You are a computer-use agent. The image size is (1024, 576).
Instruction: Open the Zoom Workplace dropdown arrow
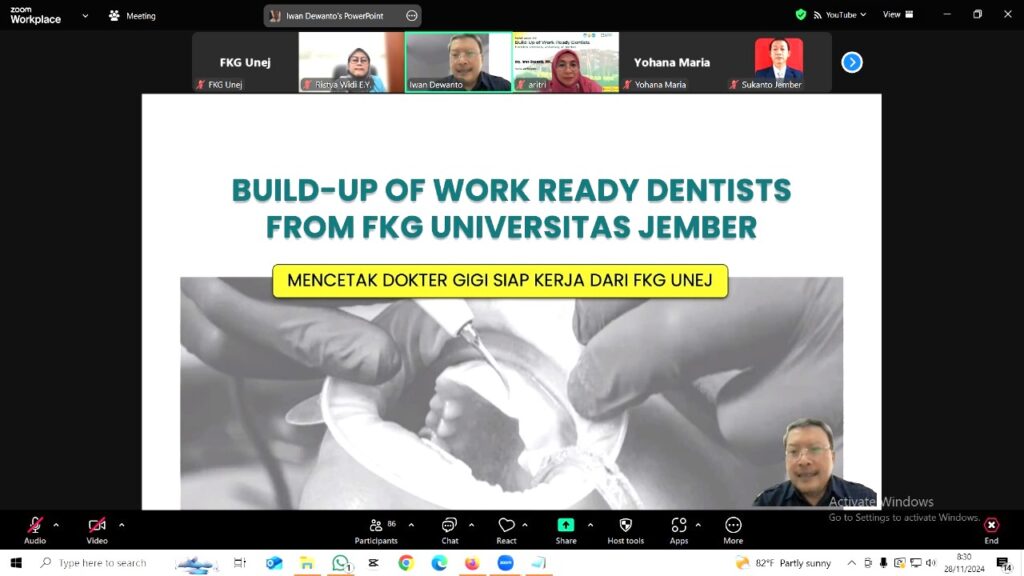tap(85, 16)
